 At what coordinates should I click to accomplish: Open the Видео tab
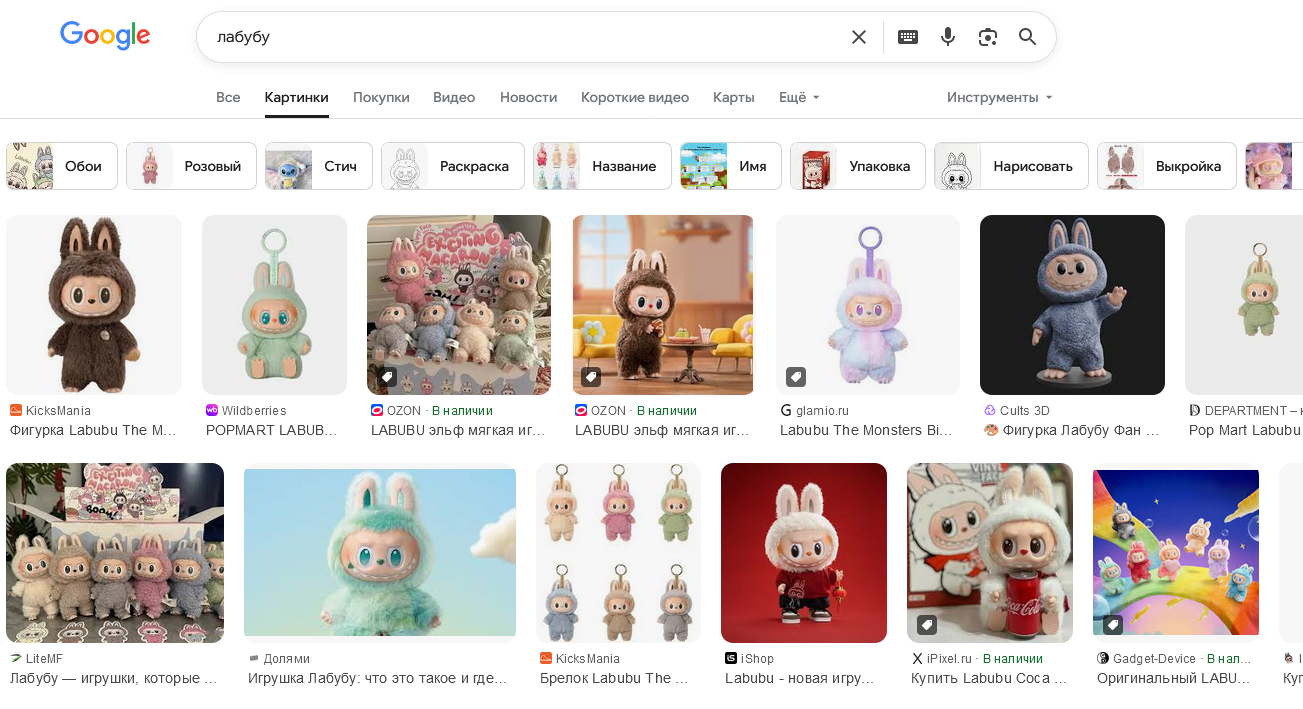point(454,97)
